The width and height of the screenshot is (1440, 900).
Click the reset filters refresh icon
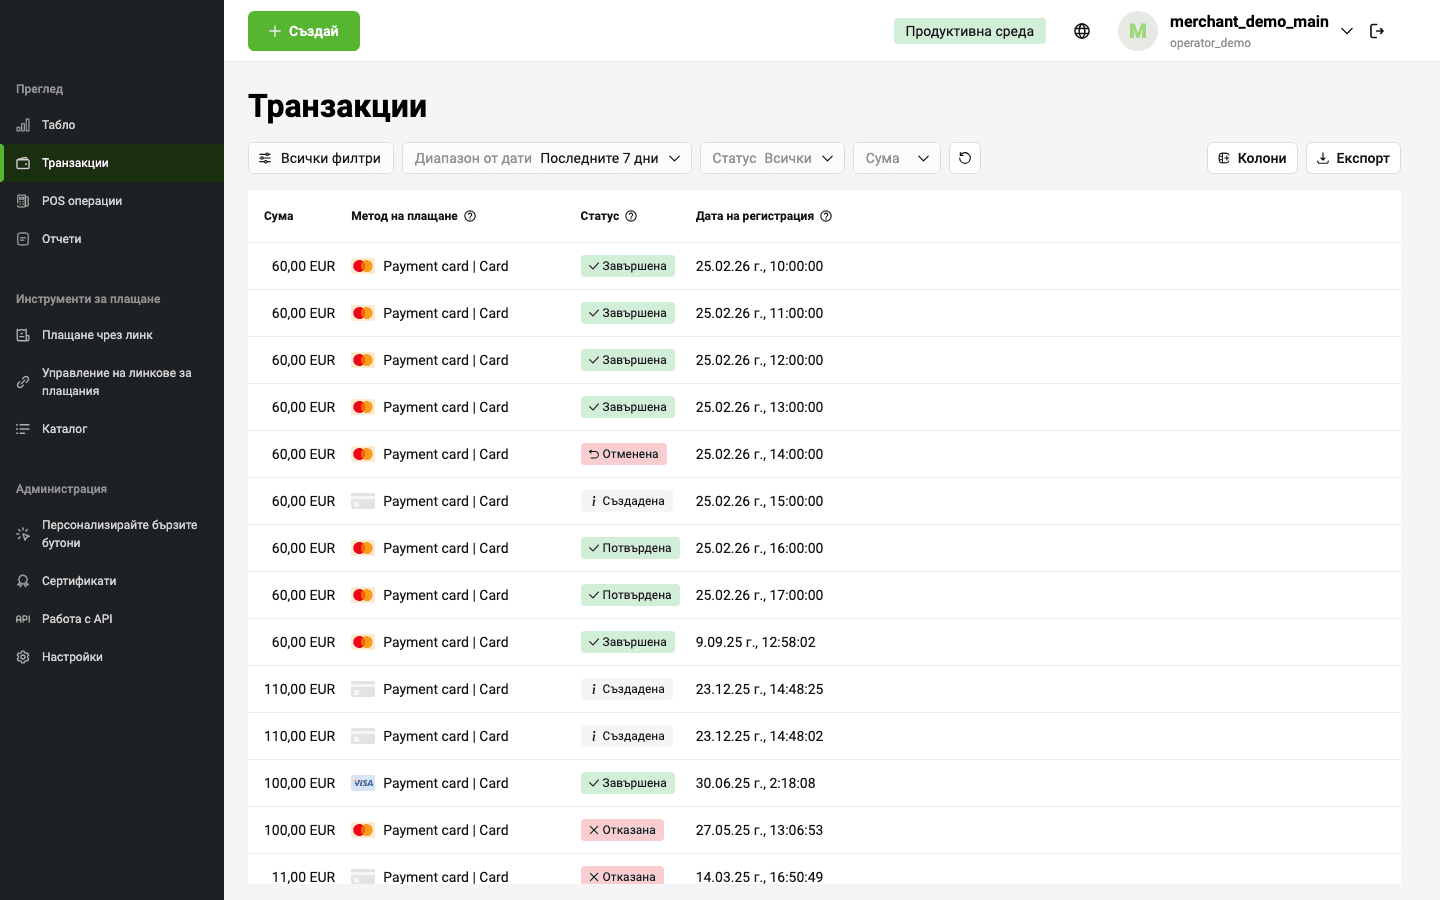[x=965, y=158]
